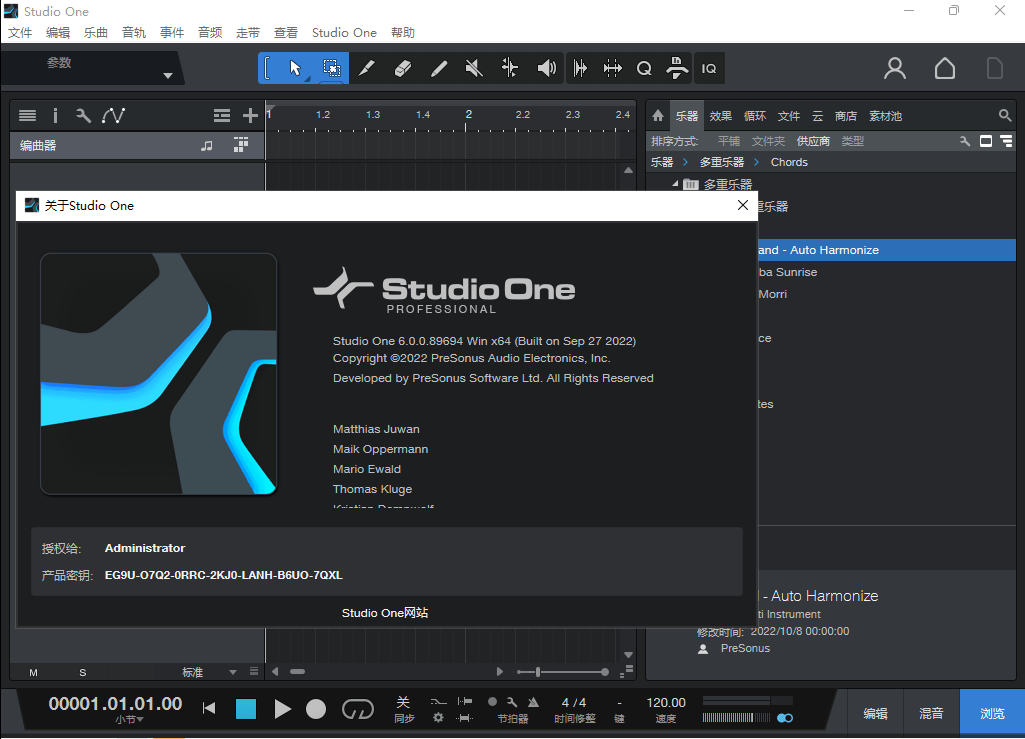Select the Range tool
1025x739 pixels.
(x=331, y=68)
